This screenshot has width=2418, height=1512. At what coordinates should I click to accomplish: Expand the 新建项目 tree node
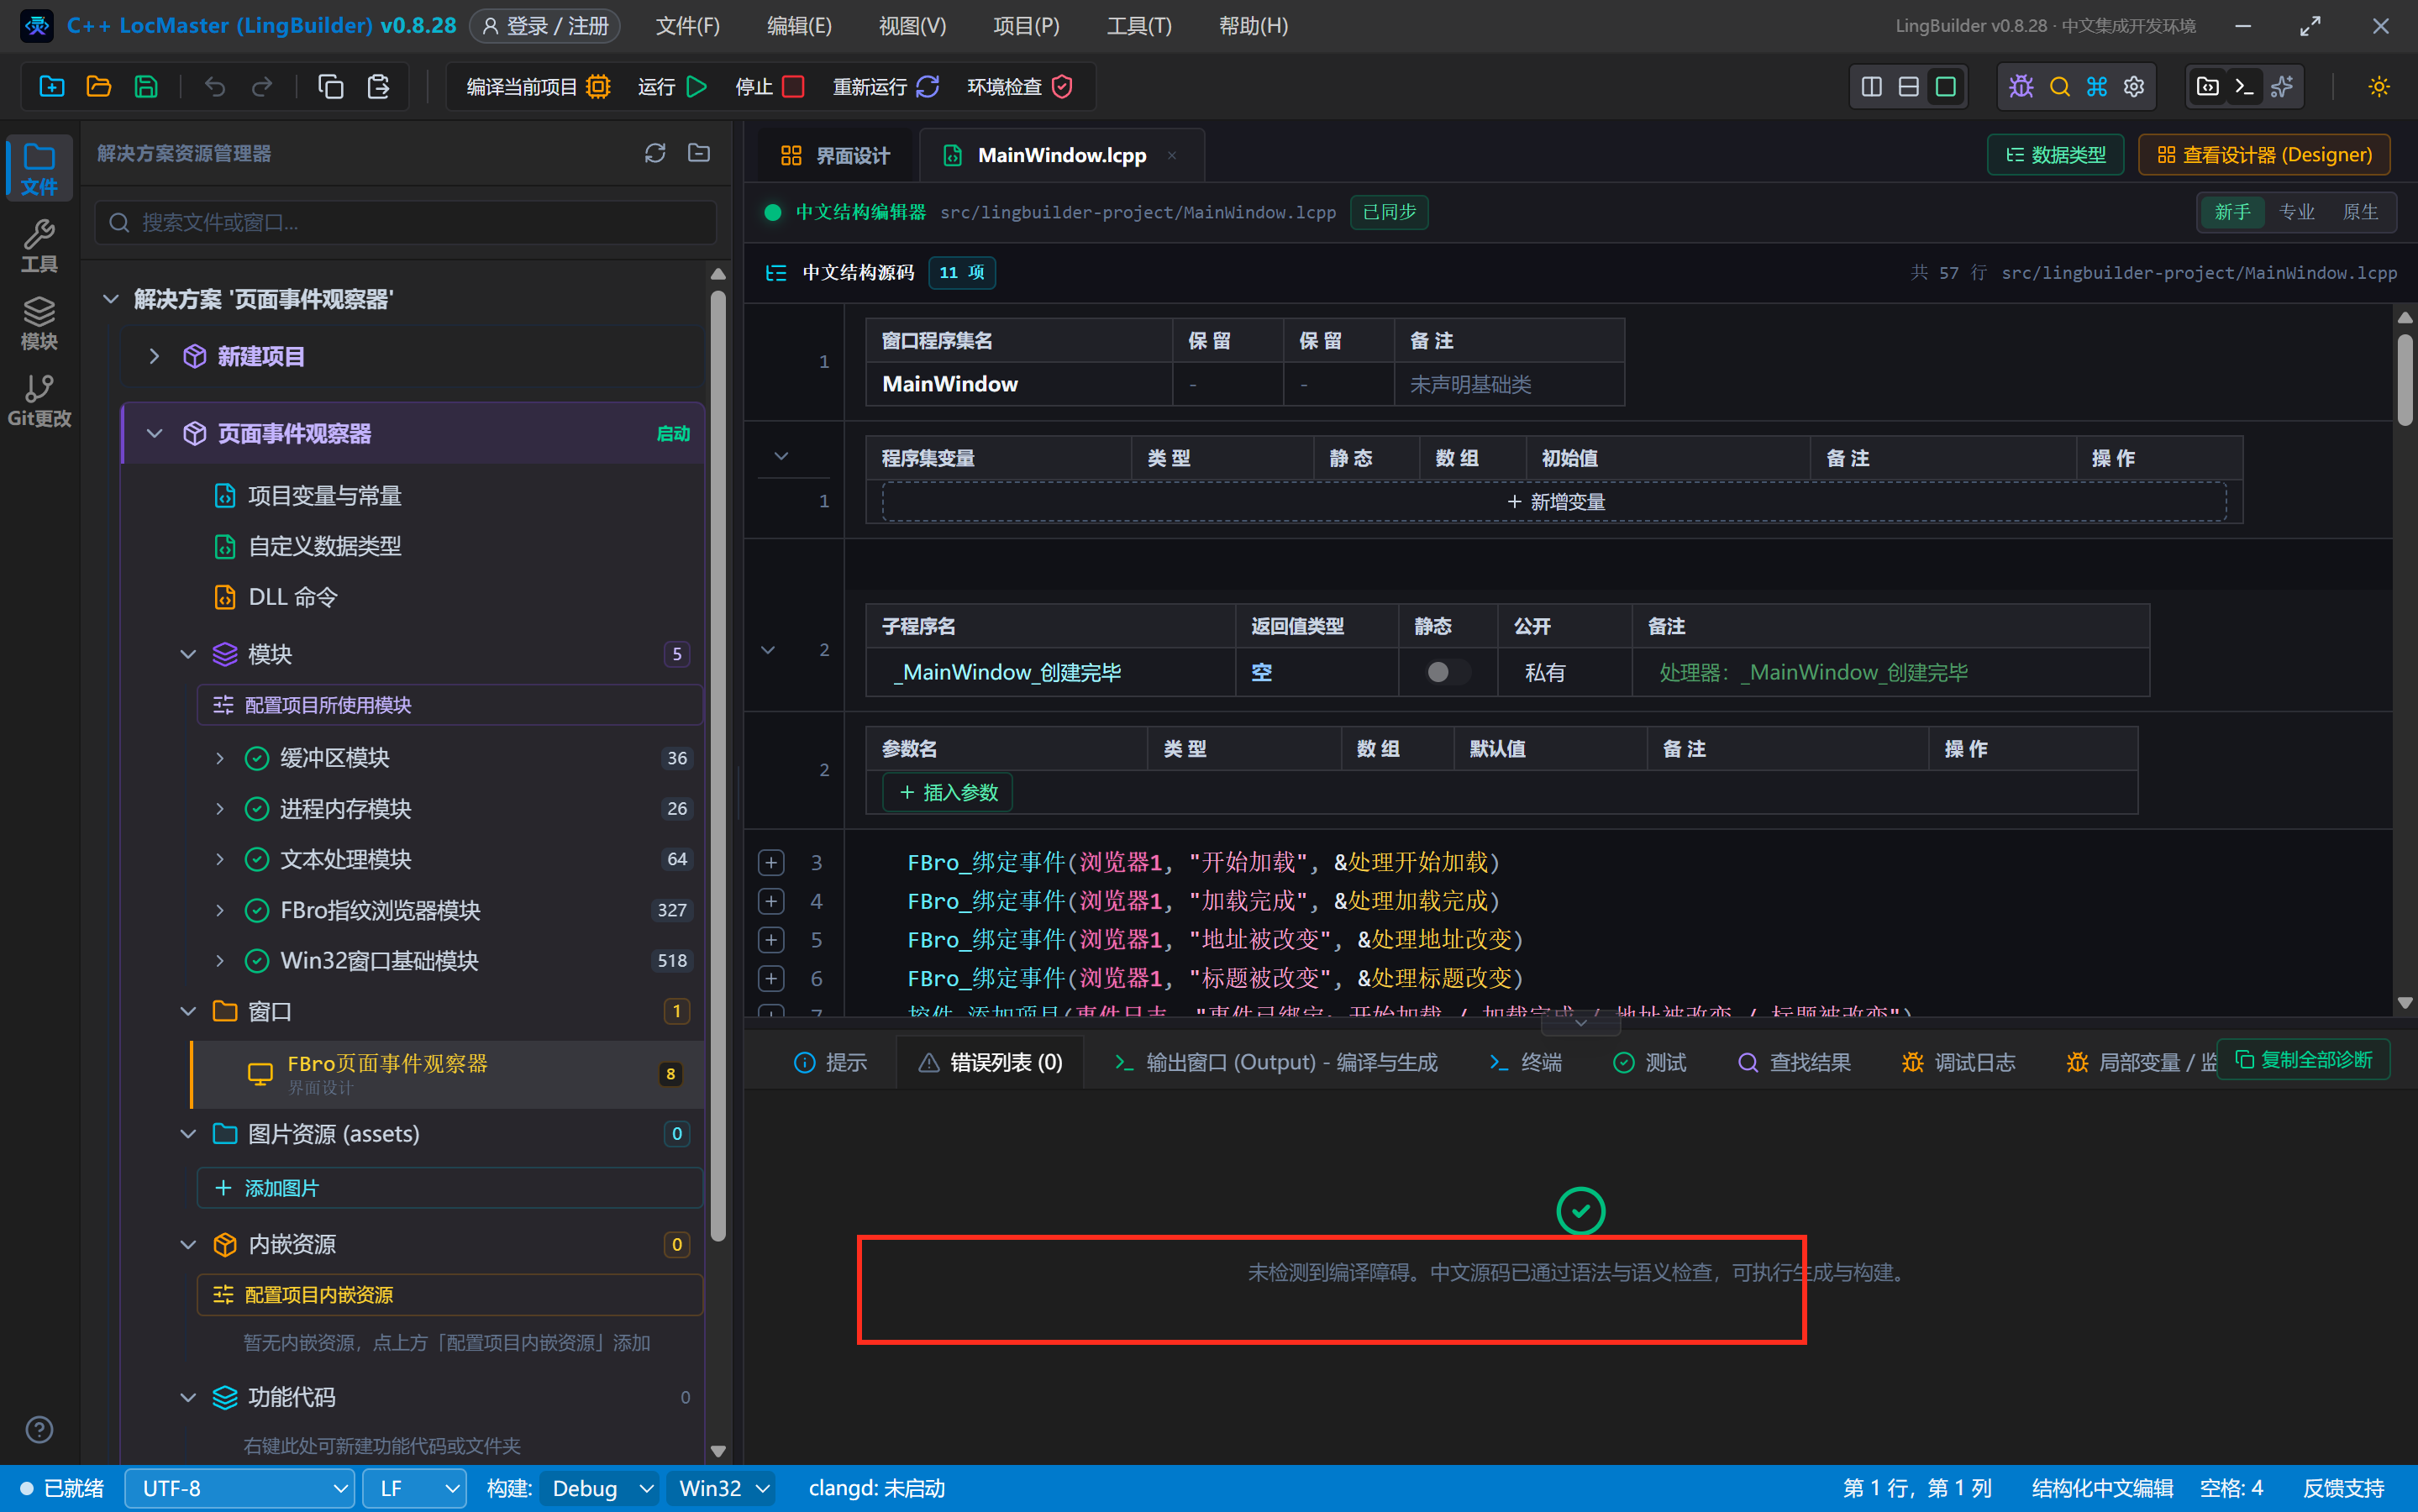pyautogui.click(x=154, y=356)
